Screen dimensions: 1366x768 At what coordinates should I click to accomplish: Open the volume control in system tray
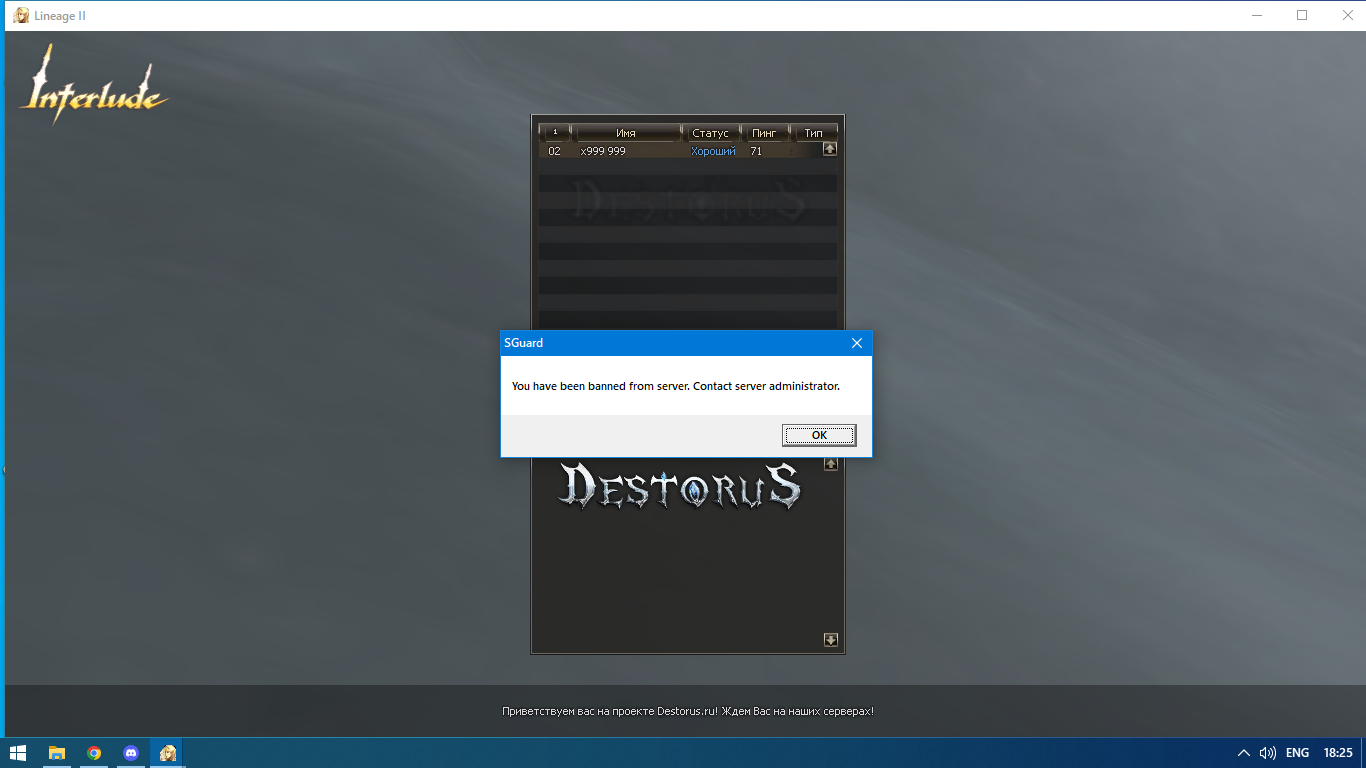click(x=1268, y=753)
